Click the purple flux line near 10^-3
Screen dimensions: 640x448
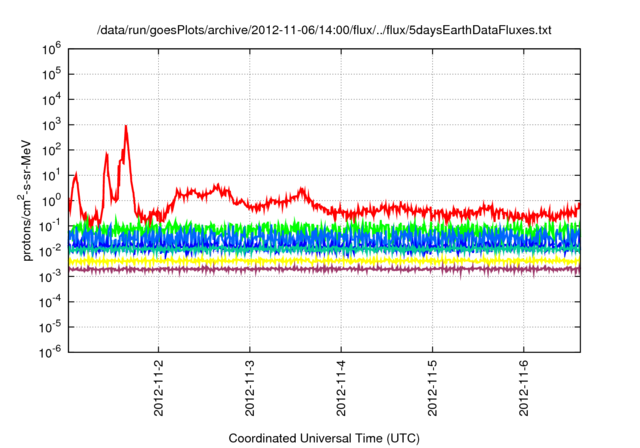pos(324,269)
